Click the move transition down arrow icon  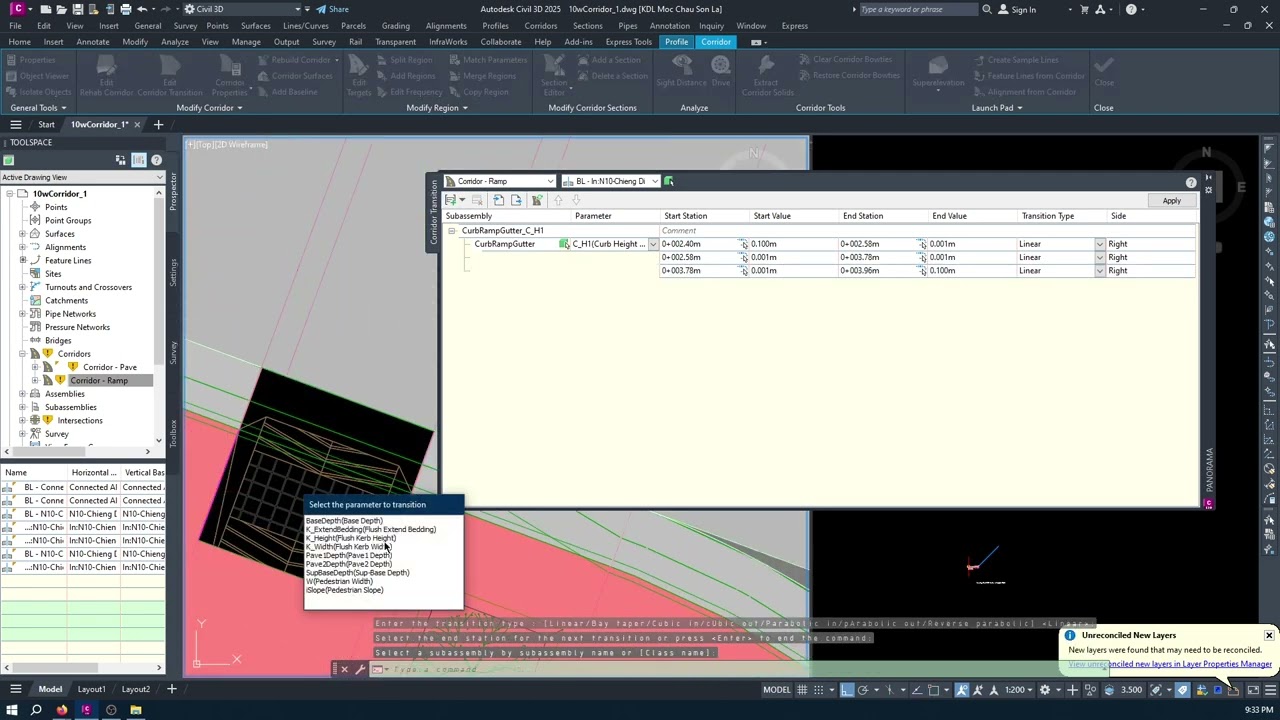coord(576,200)
